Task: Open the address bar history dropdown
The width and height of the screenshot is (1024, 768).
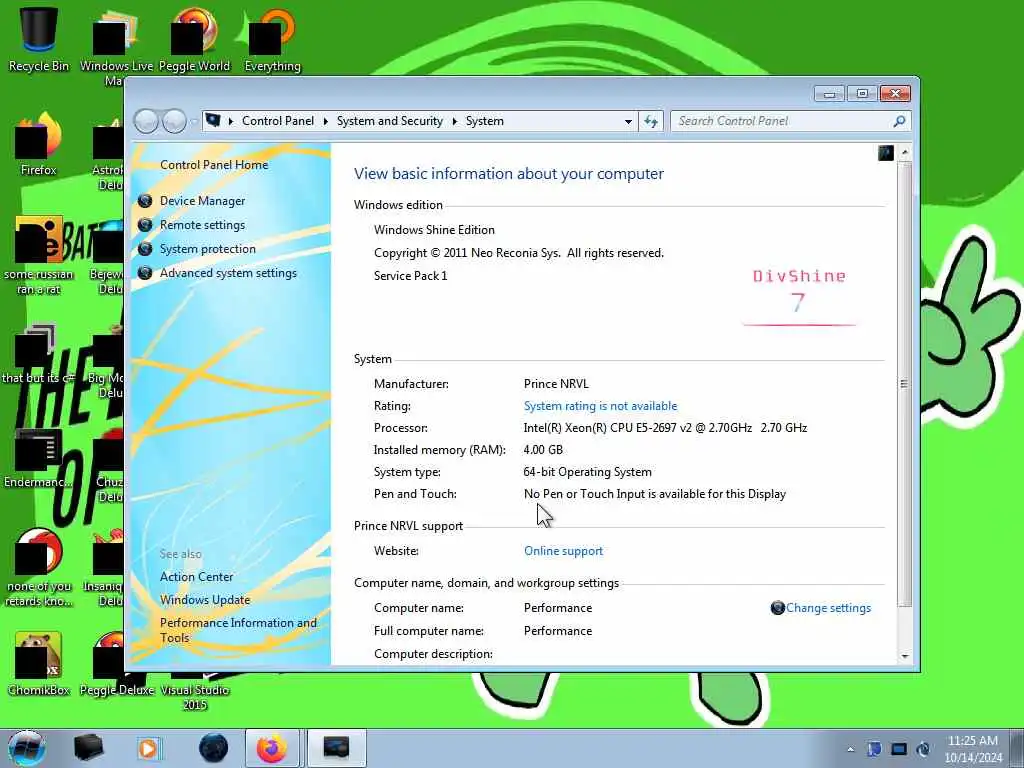Action: coord(628,121)
